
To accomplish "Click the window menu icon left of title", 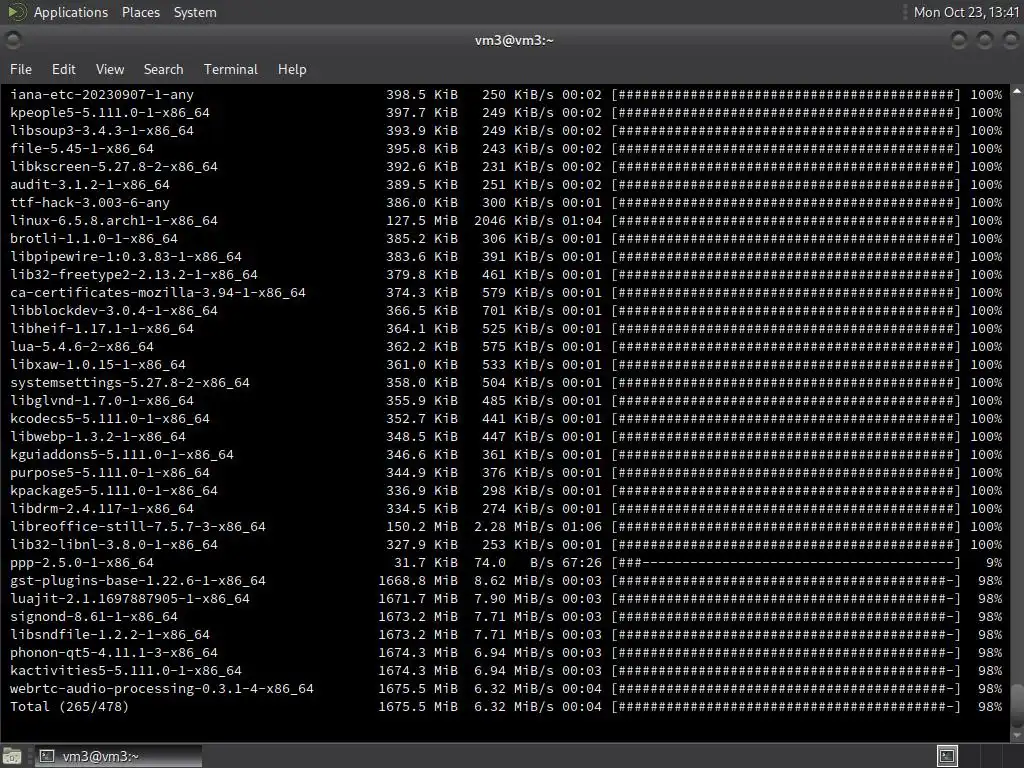I will [12, 40].
